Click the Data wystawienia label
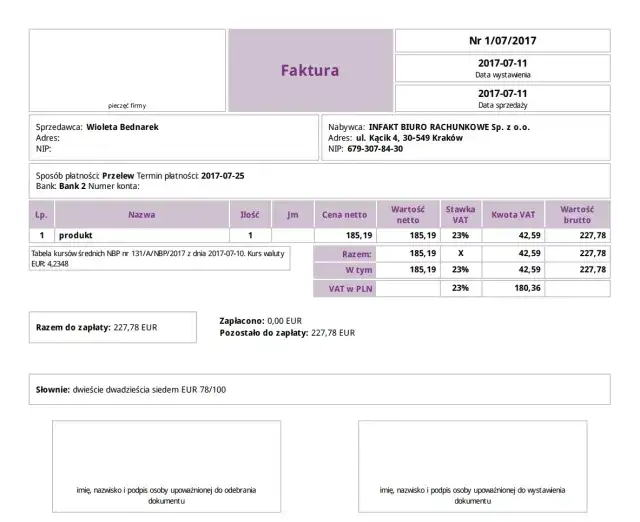Viewport: 640px width, 522px height. (502, 75)
